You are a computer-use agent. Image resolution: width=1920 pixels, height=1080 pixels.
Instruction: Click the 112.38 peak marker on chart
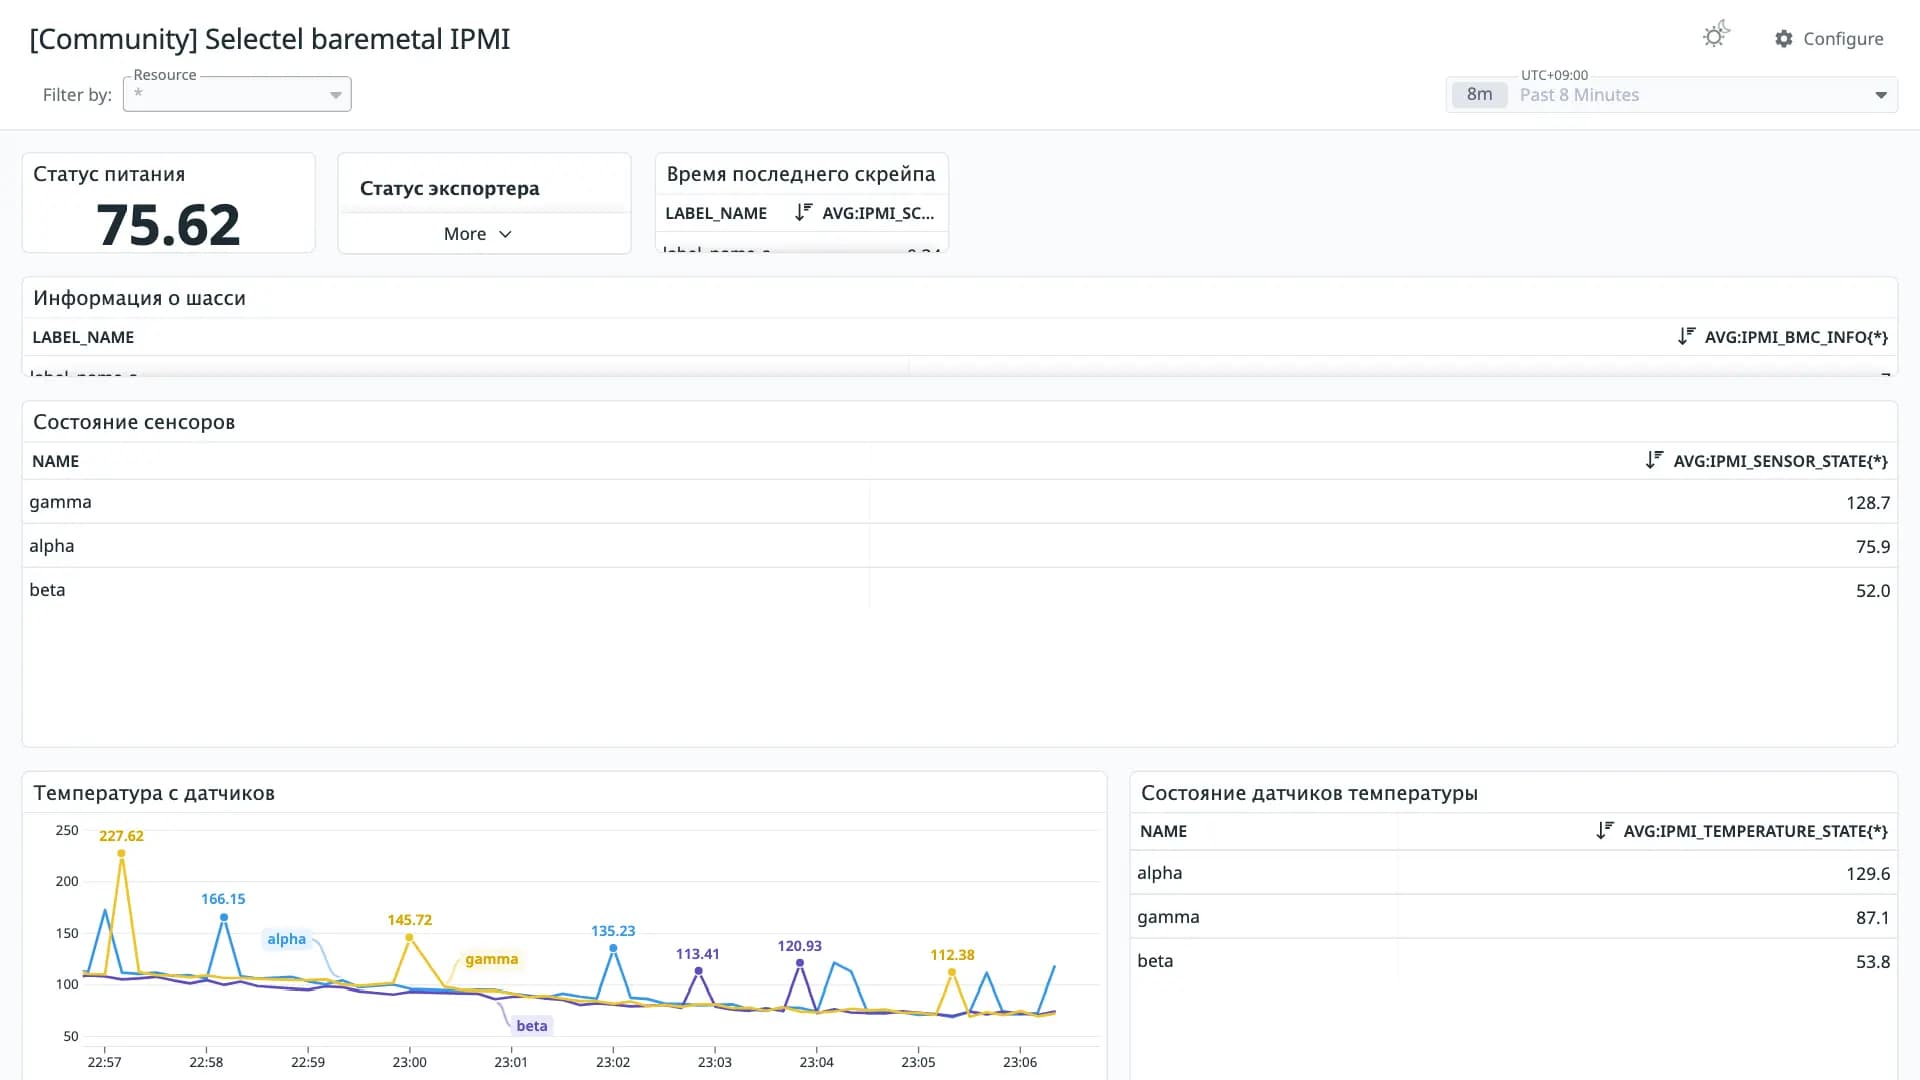[952, 971]
